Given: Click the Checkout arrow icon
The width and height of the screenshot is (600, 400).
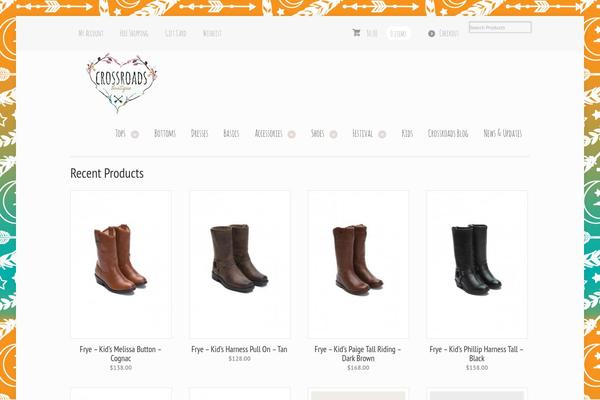Looking at the screenshot, I should tap(431, 34).
